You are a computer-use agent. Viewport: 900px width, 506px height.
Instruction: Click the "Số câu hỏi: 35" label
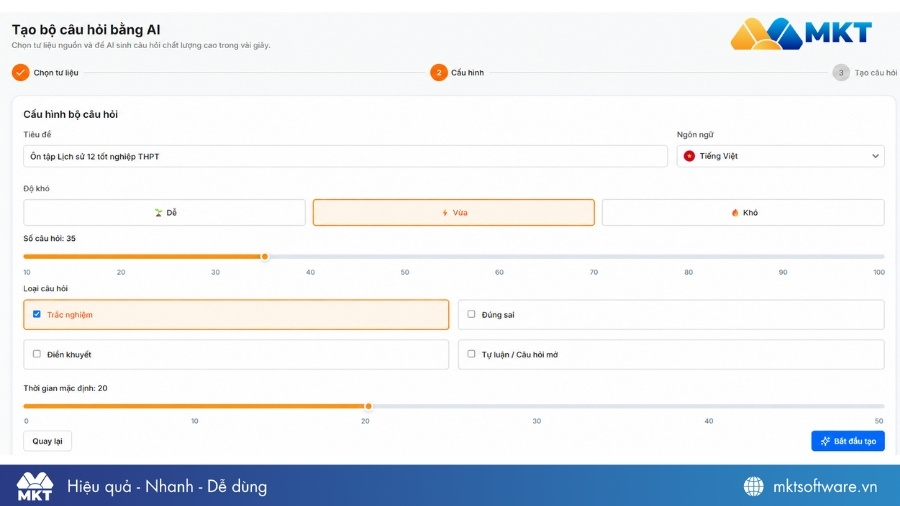pyautogui.click(x=49, y=238)
